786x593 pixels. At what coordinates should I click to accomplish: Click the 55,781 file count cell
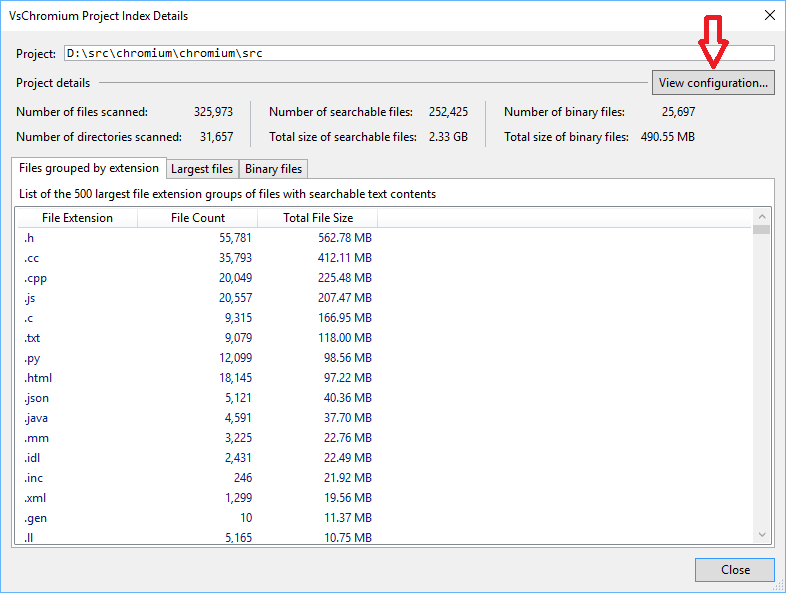pos(235,238)
